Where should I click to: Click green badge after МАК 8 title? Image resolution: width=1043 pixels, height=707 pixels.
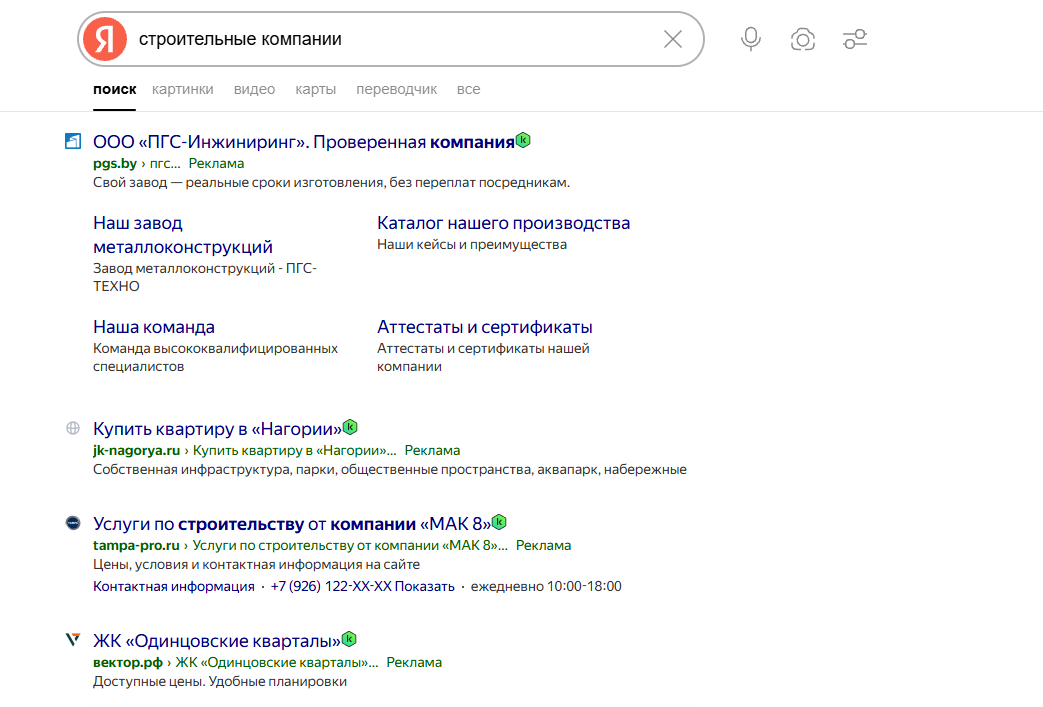500,522
